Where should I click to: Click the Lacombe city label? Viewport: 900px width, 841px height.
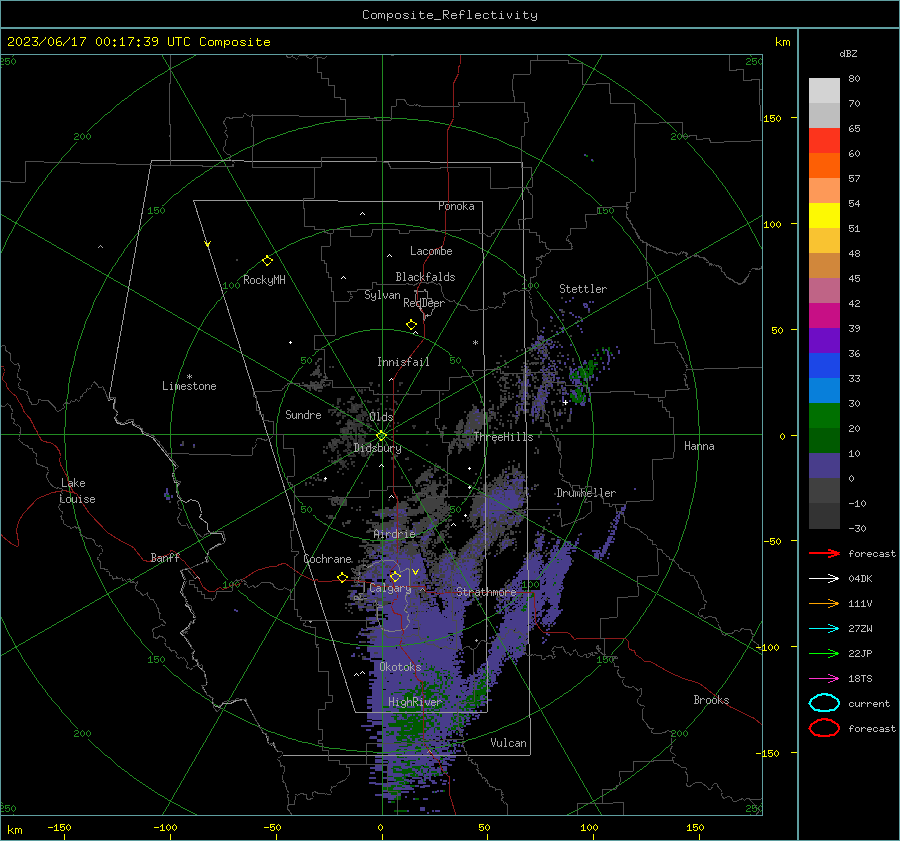pyautogui.click(x=431, y=251)
